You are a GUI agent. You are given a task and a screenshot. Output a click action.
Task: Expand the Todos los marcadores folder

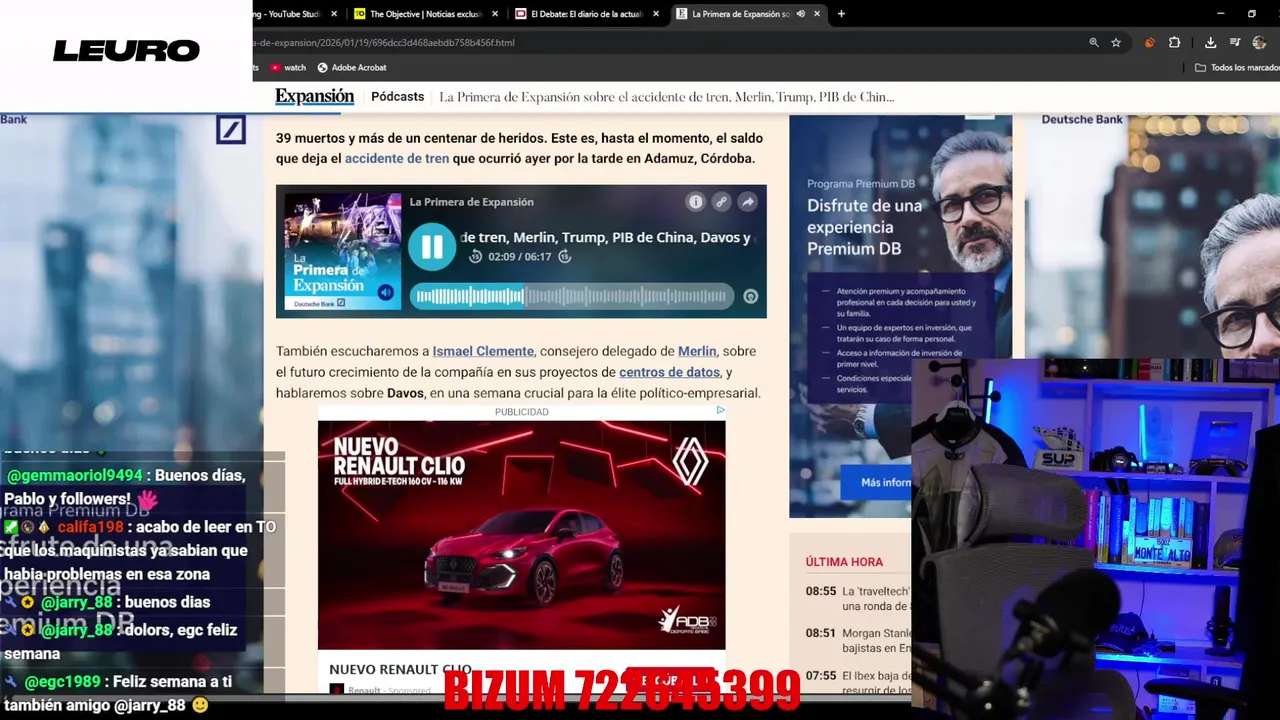[1238, 67]
